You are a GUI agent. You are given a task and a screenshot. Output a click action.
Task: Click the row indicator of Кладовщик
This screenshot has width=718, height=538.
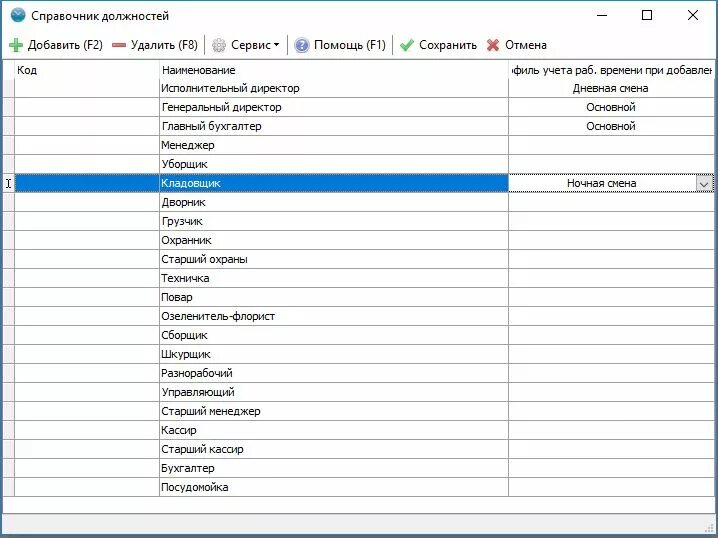point(8,183)
